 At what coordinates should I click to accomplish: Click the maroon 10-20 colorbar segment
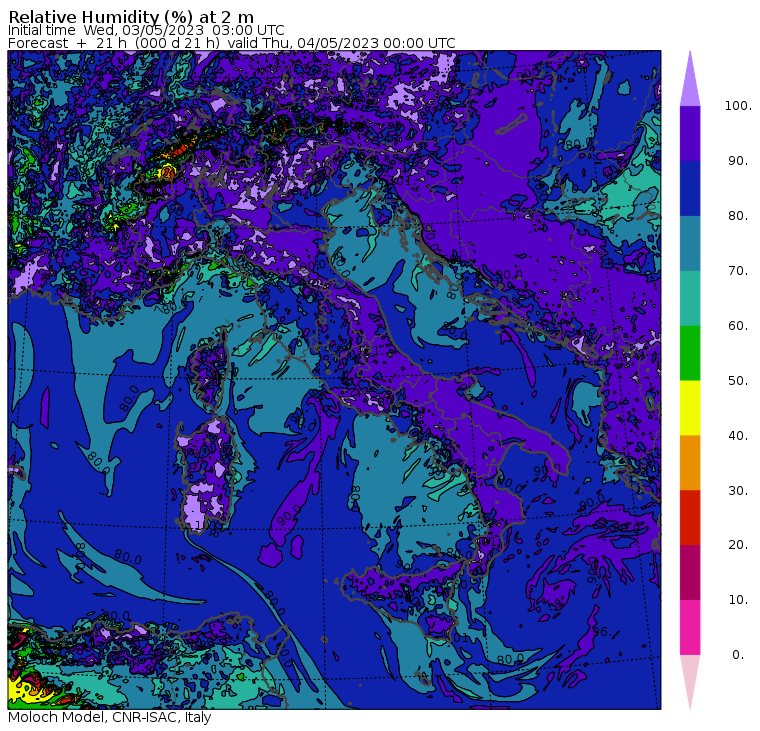pyautogui.click(x=690, y=572)
